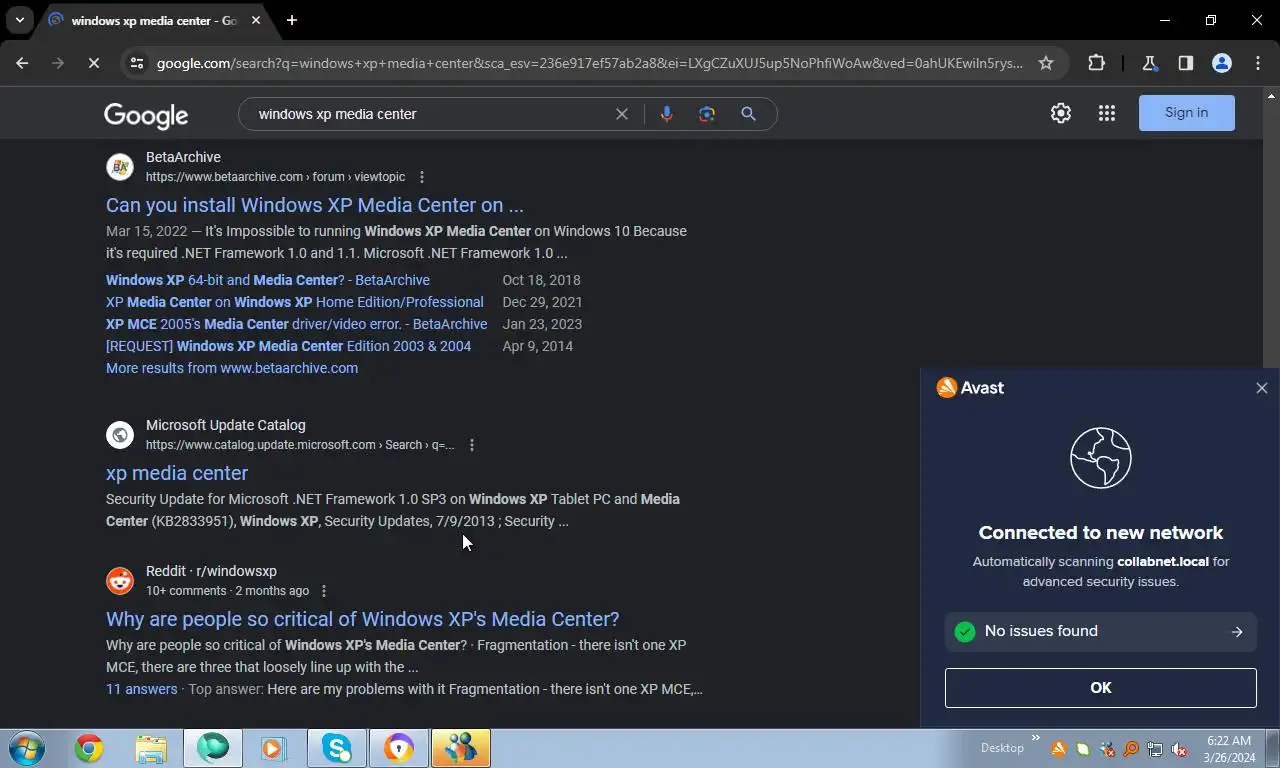Open the Google apps grid
Viewport: 1280px width, 768px height.
coord(1106,113)
